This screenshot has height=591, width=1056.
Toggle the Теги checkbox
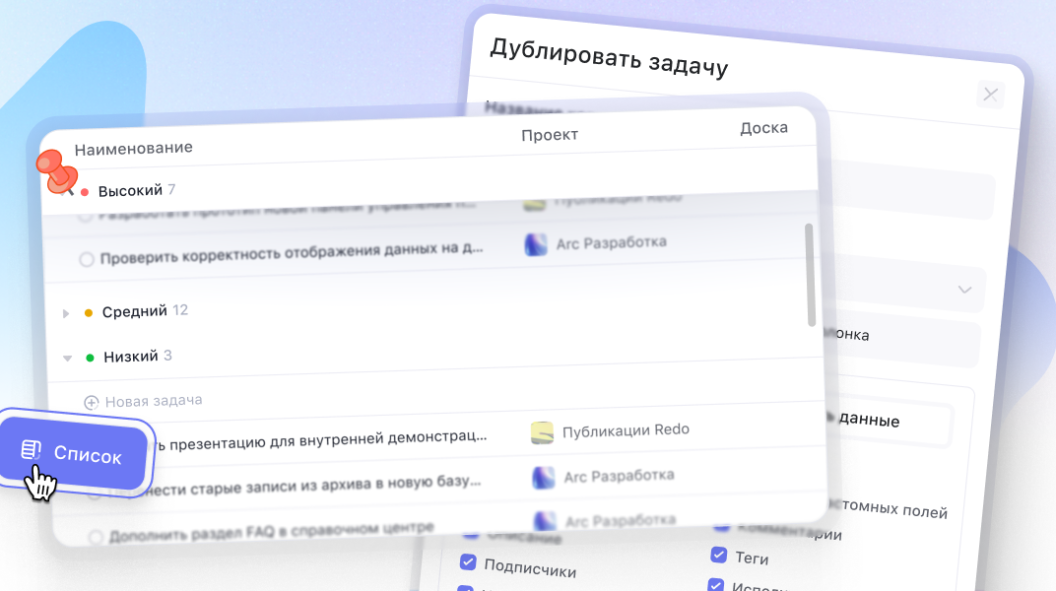coord(718,553)
